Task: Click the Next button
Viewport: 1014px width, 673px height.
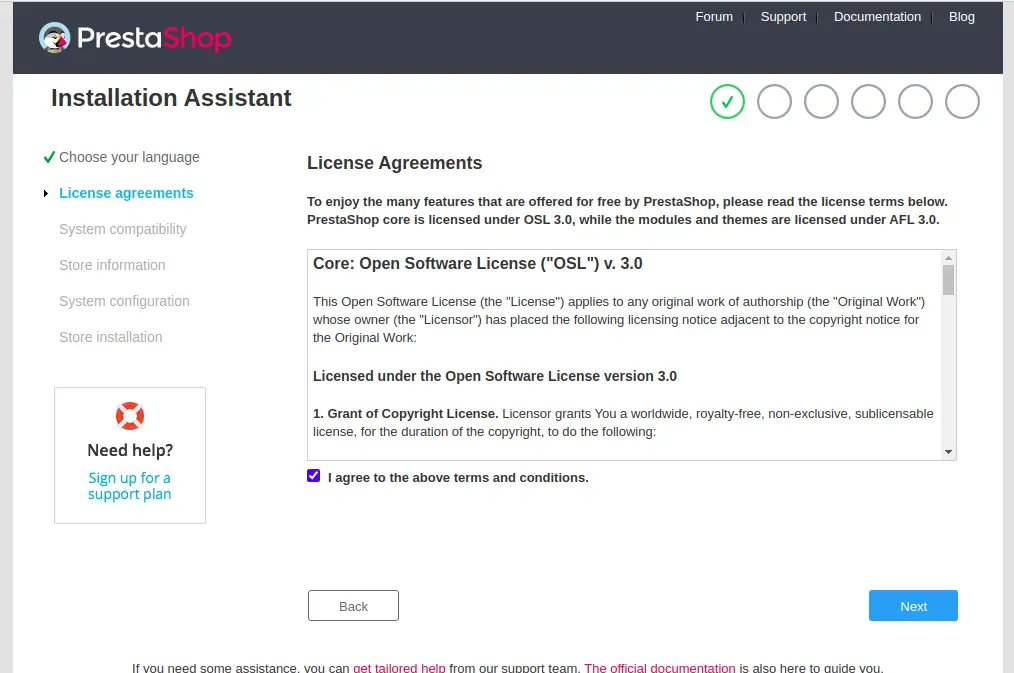Action: point(913,606)
